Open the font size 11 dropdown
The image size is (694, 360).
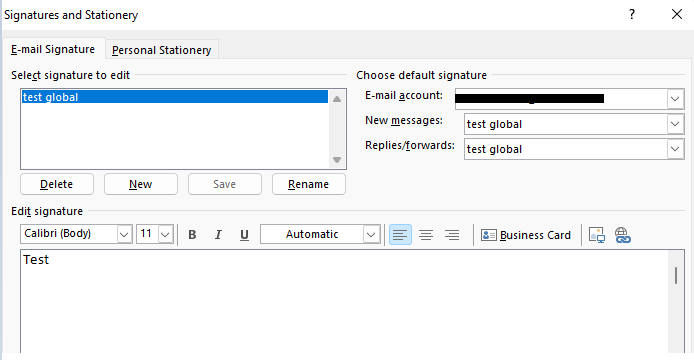165,234
